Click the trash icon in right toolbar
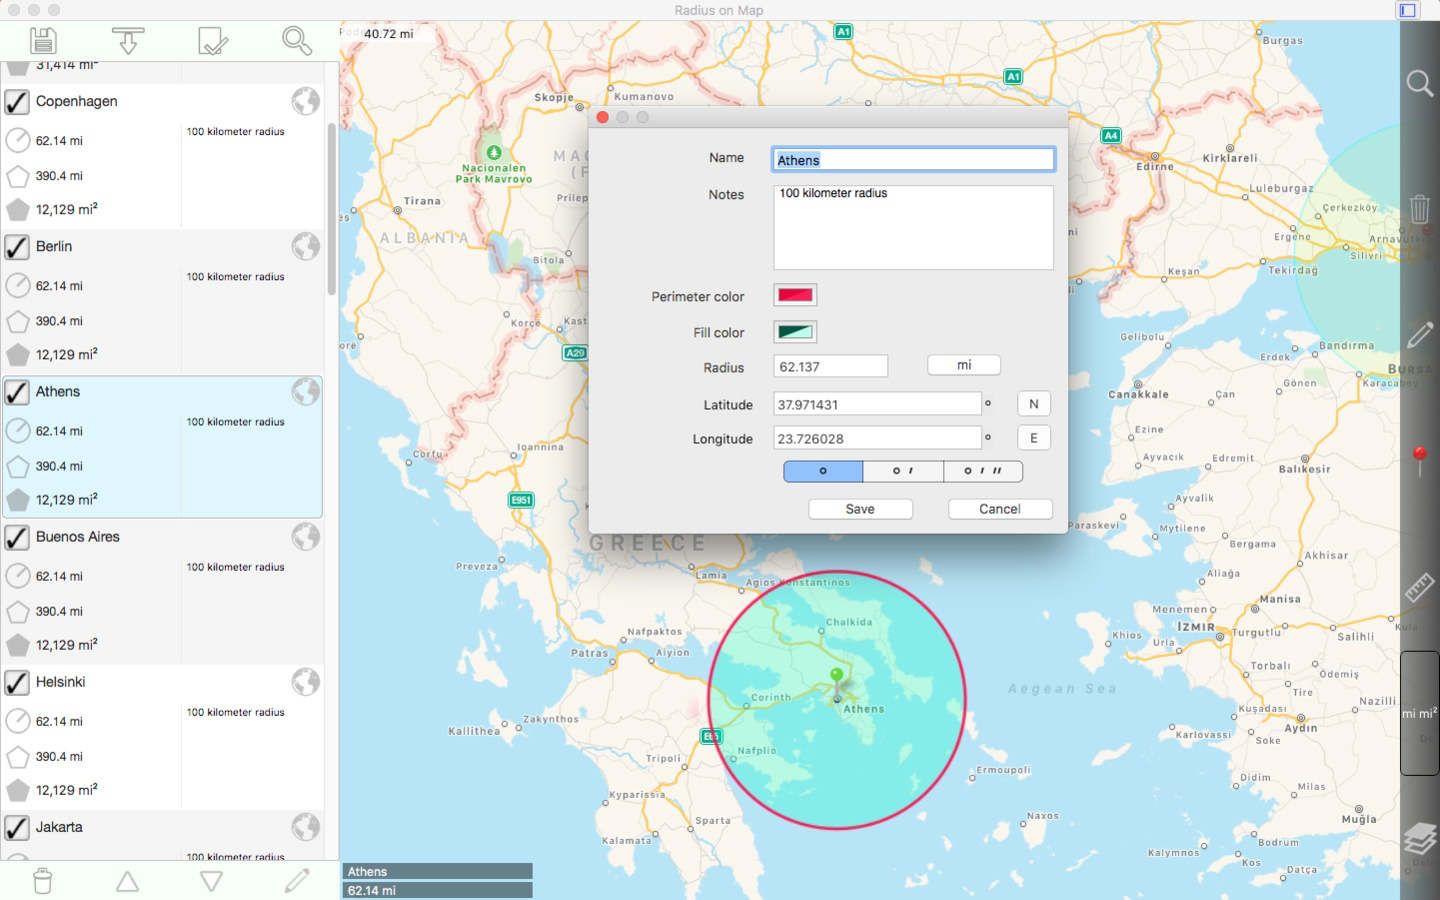The image size is (1440, 900). pyautogui.click(x=1420, y=209)
